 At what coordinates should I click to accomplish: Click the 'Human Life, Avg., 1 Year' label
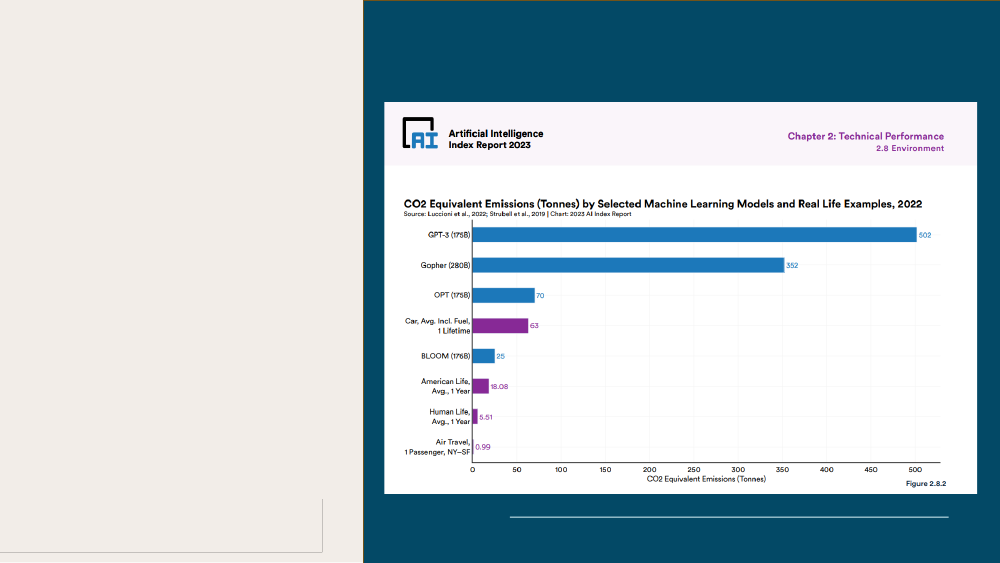click(450, 417)
